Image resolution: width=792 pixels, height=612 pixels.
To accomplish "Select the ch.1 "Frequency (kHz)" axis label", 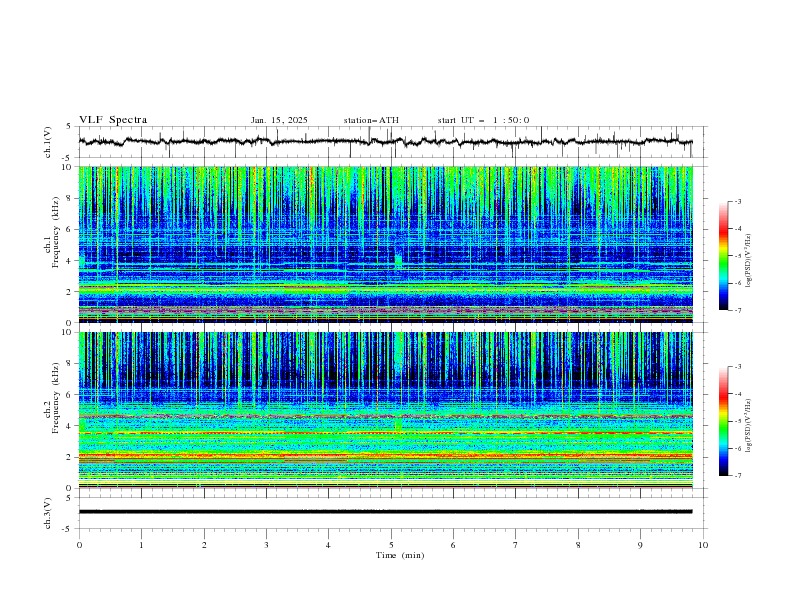I will [x=56, y=233].
